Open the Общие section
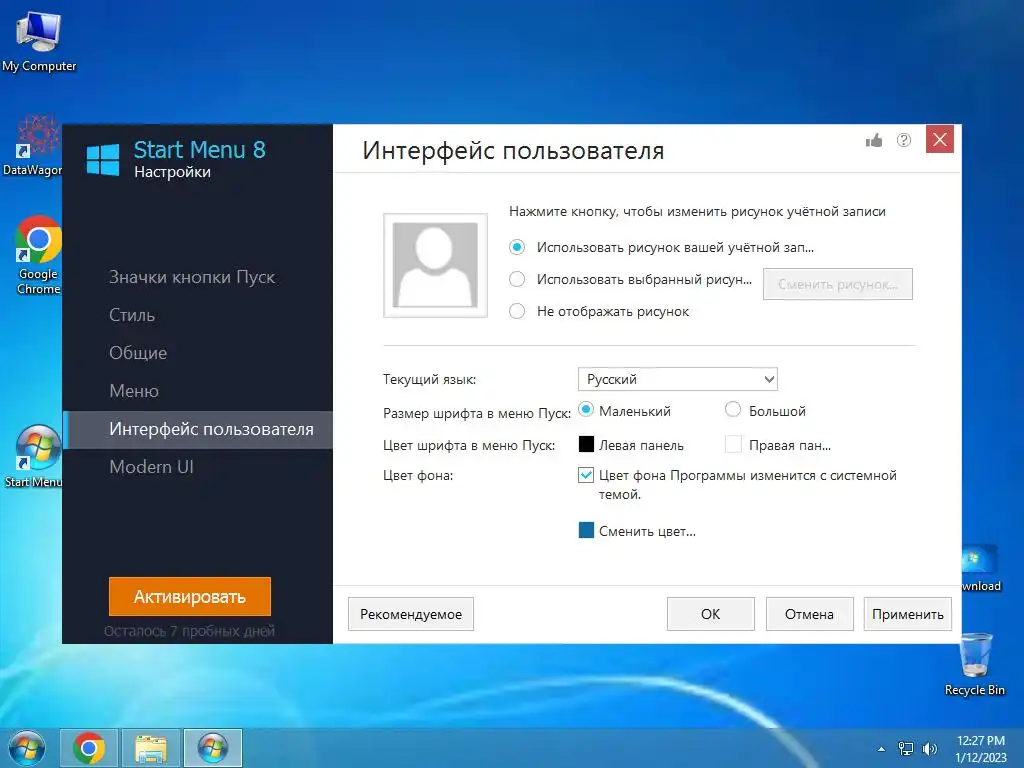Image resolution: width=1024 pixels, height=768 pixels. tap(138, 353)
